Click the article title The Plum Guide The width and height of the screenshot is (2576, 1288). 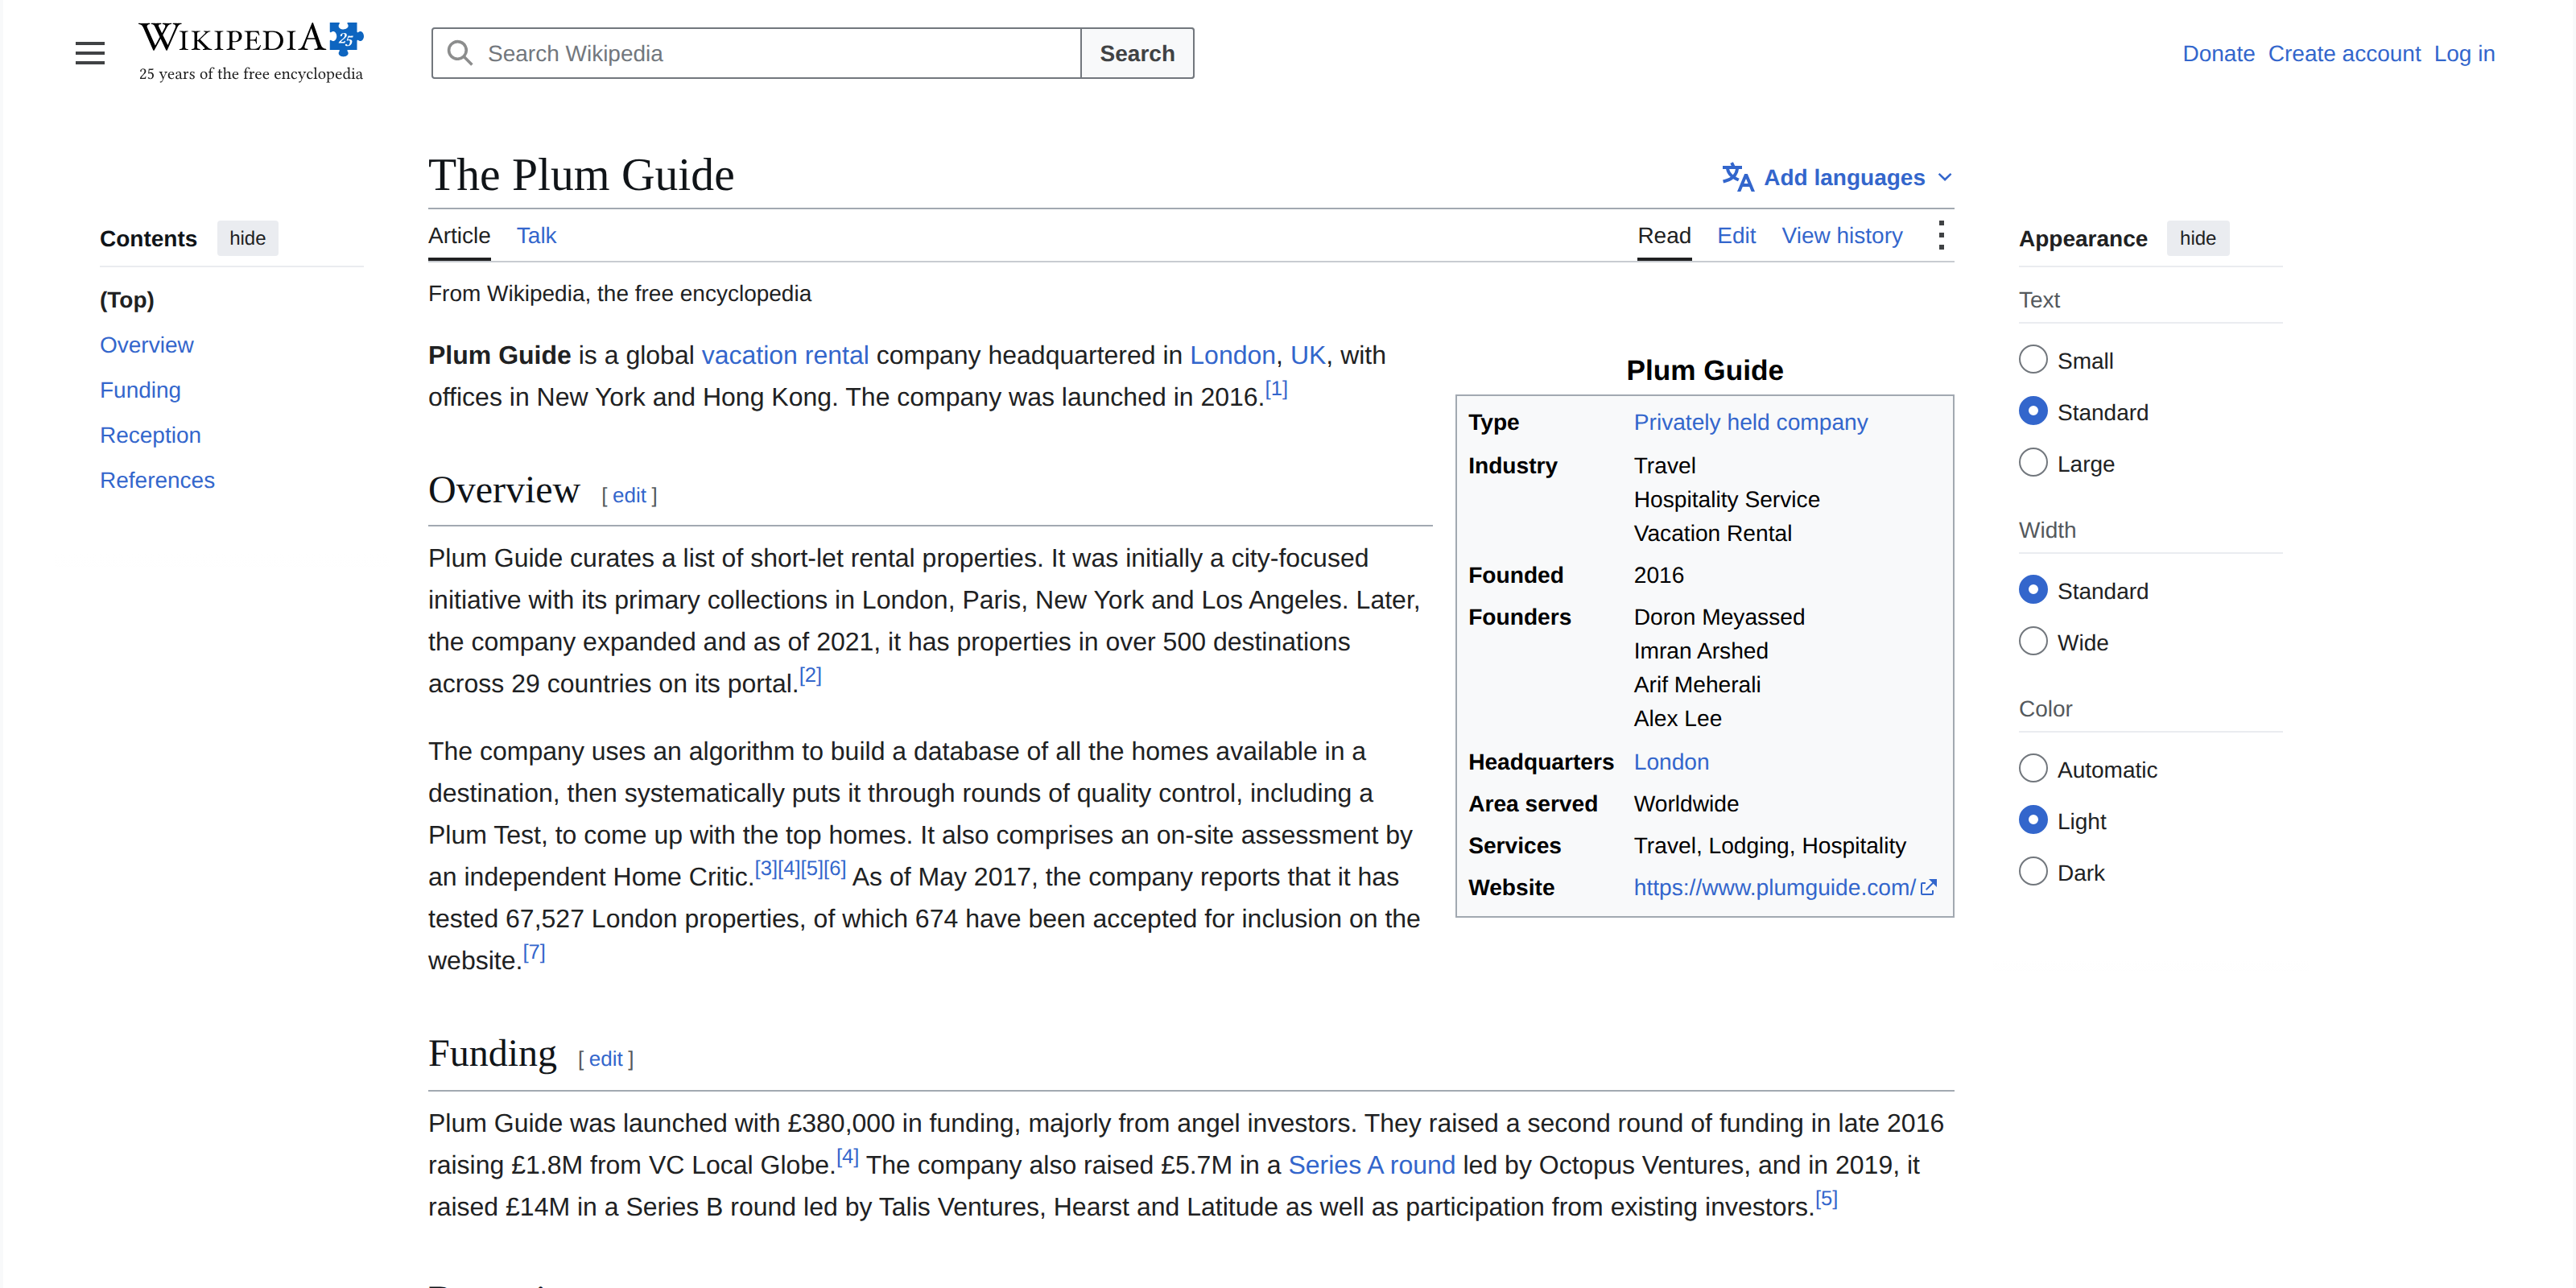pyautogui.click(x=581, y=175)
